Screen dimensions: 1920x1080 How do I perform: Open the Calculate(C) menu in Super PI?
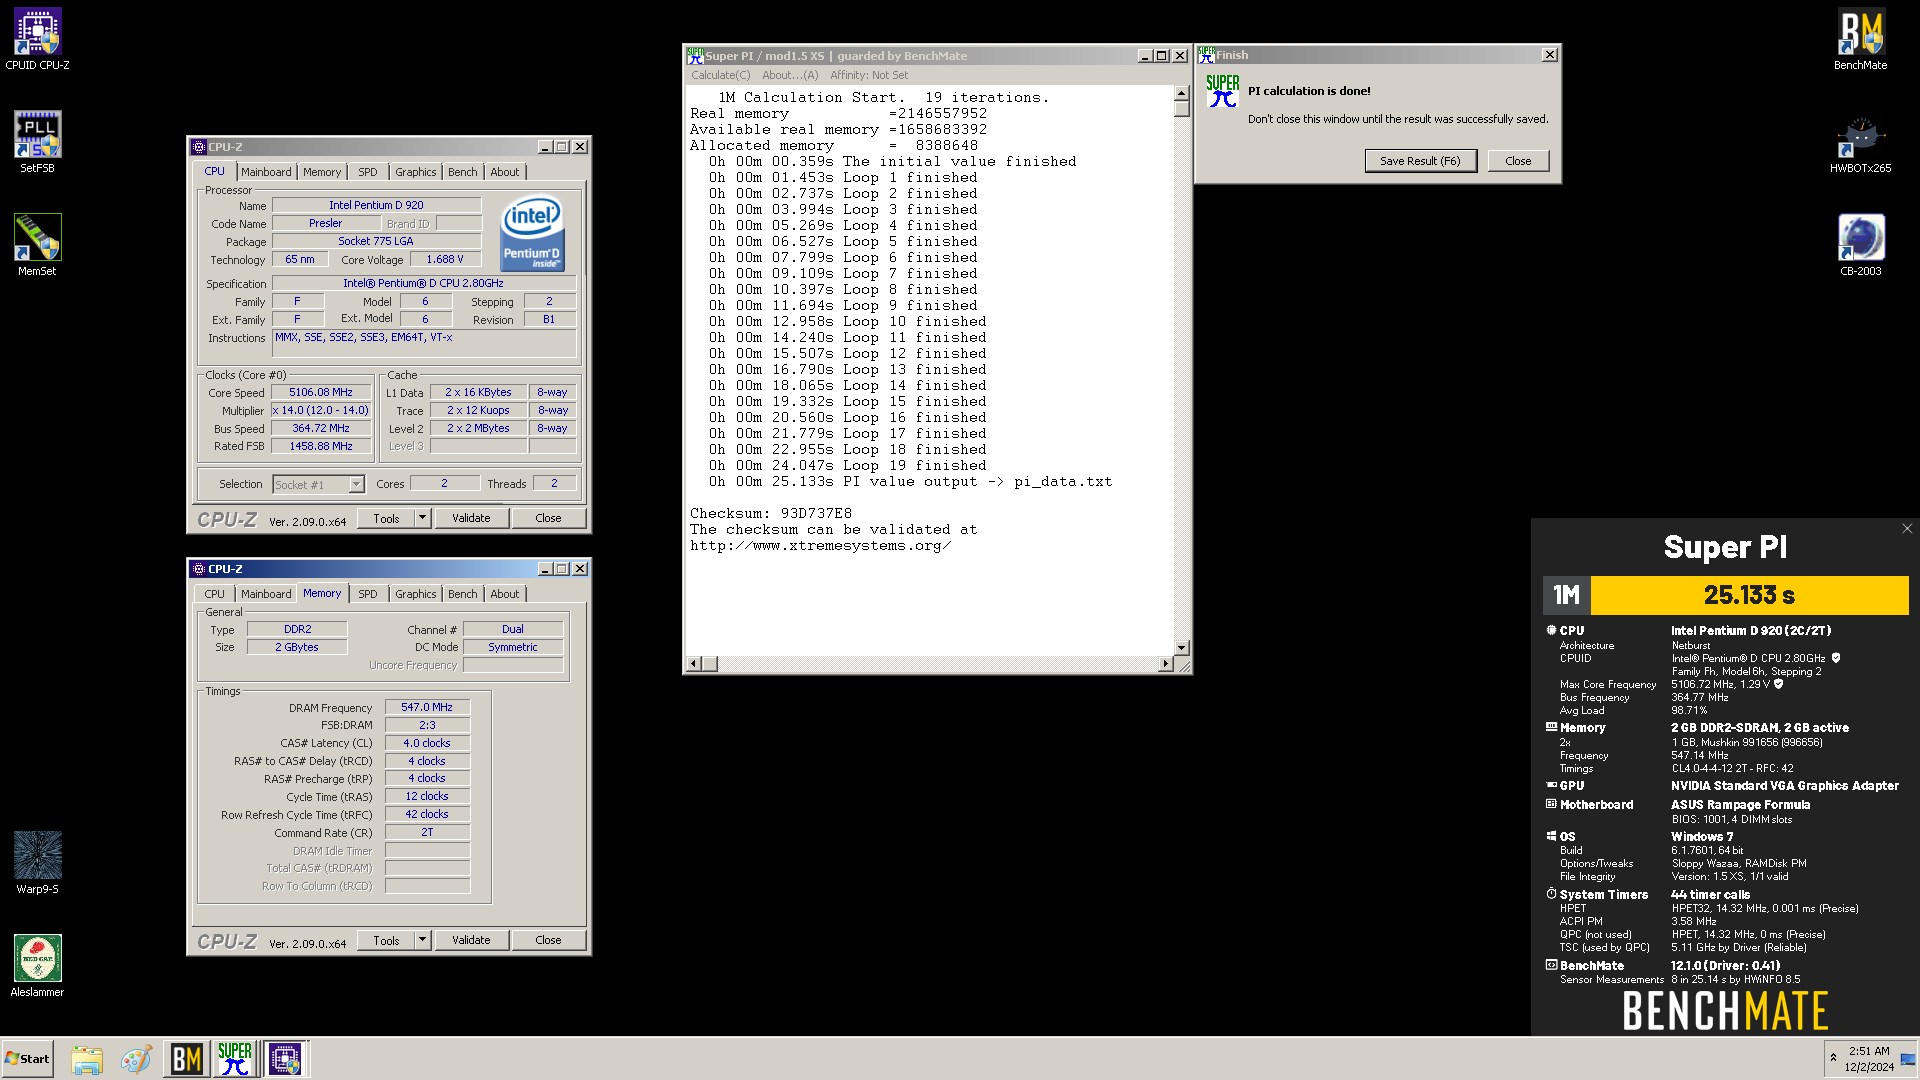720,75
